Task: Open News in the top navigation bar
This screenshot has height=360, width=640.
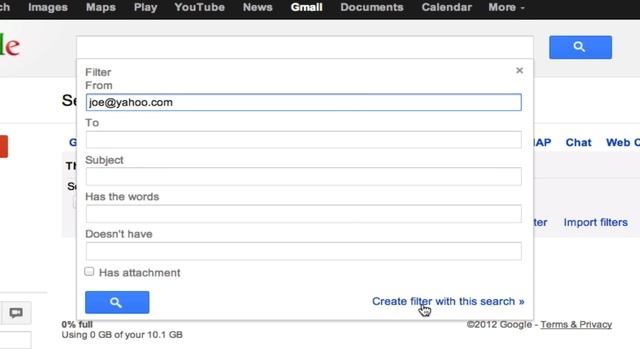Action: pos(258,7)
